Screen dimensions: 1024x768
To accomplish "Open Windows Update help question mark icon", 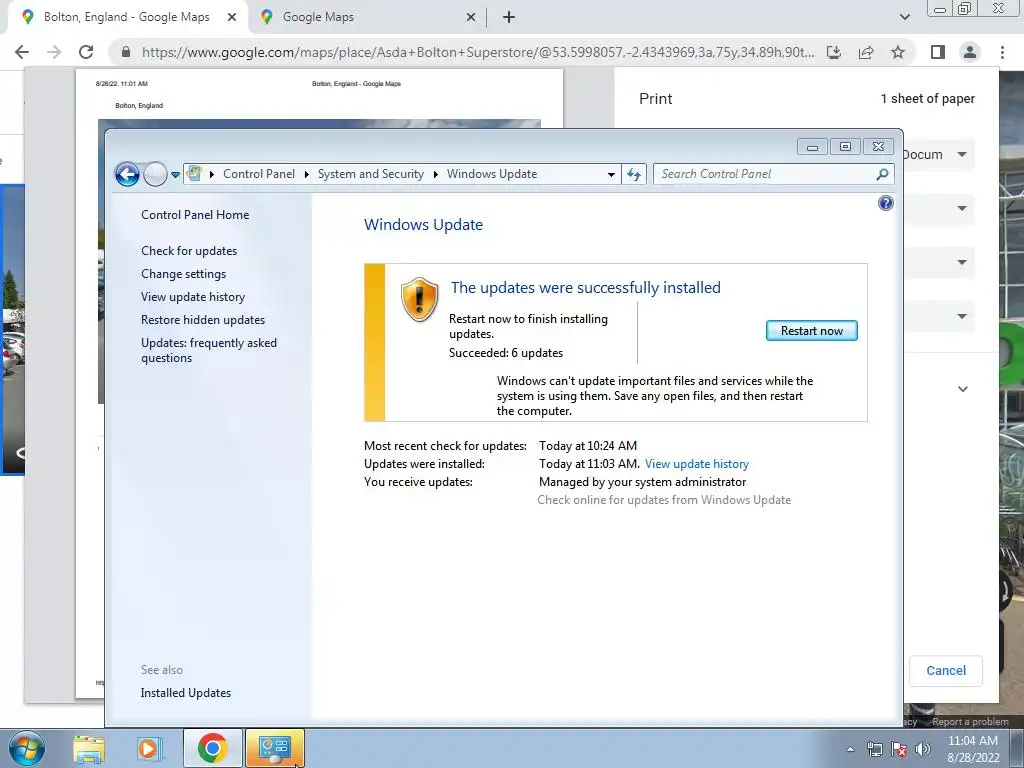I will pos(886,203).
